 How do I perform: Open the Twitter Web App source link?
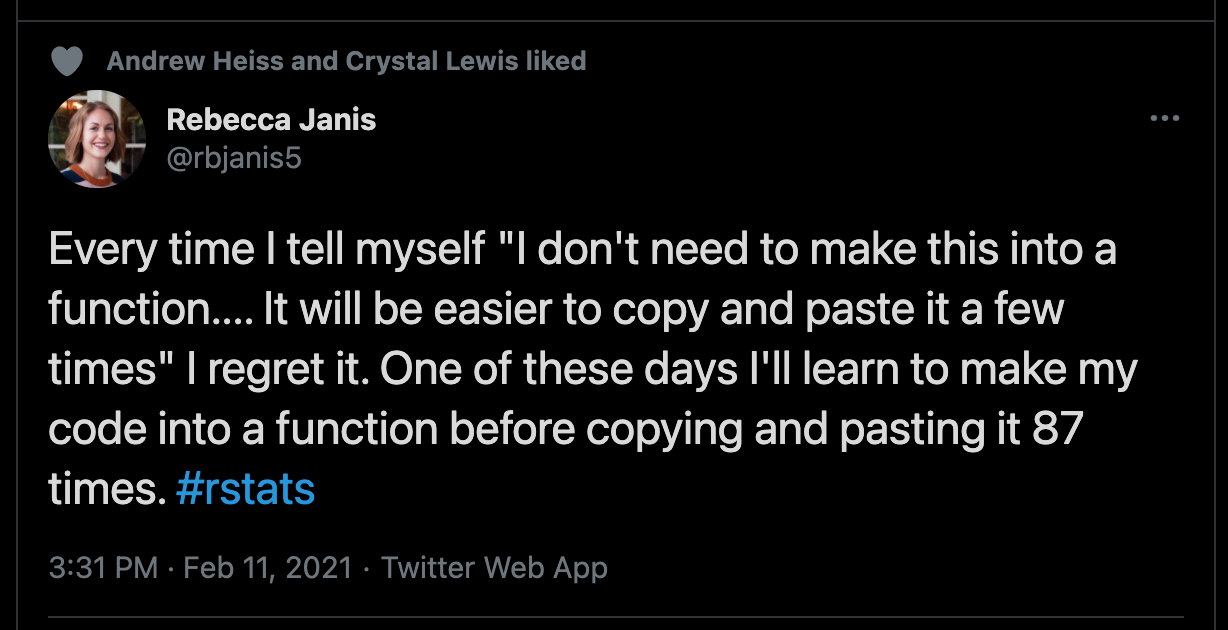494,569
